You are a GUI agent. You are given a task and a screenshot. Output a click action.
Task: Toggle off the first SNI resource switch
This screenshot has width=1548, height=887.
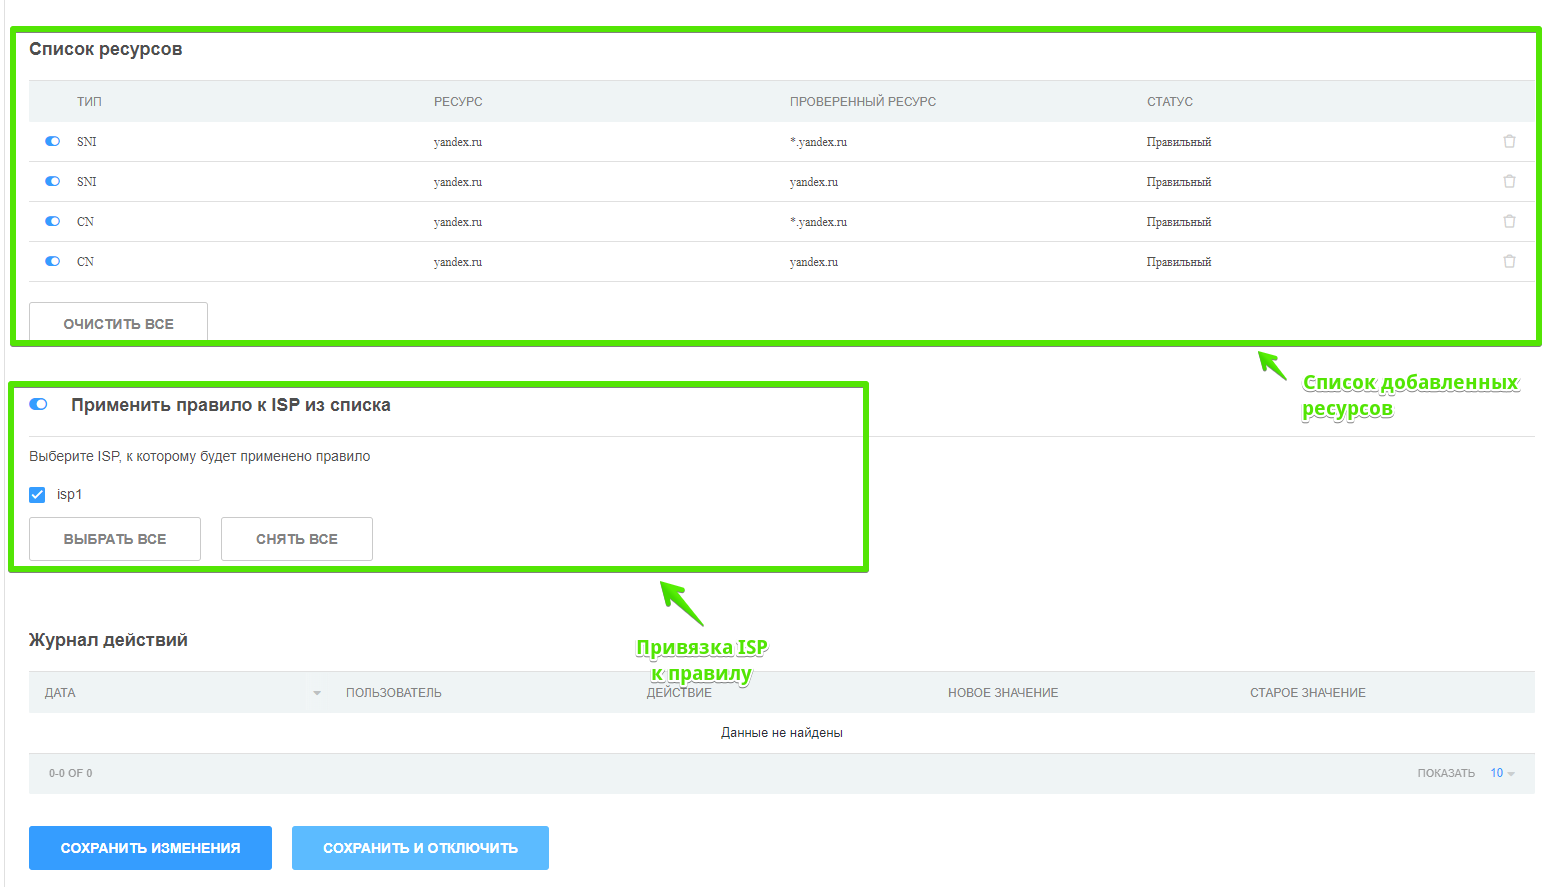(x=53, y=142)
